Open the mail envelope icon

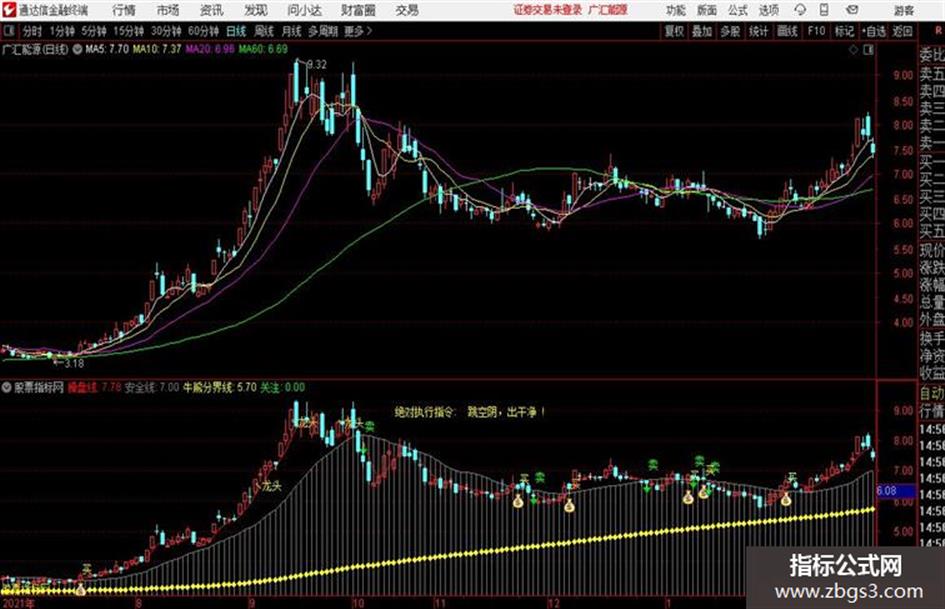click(852, 10)
